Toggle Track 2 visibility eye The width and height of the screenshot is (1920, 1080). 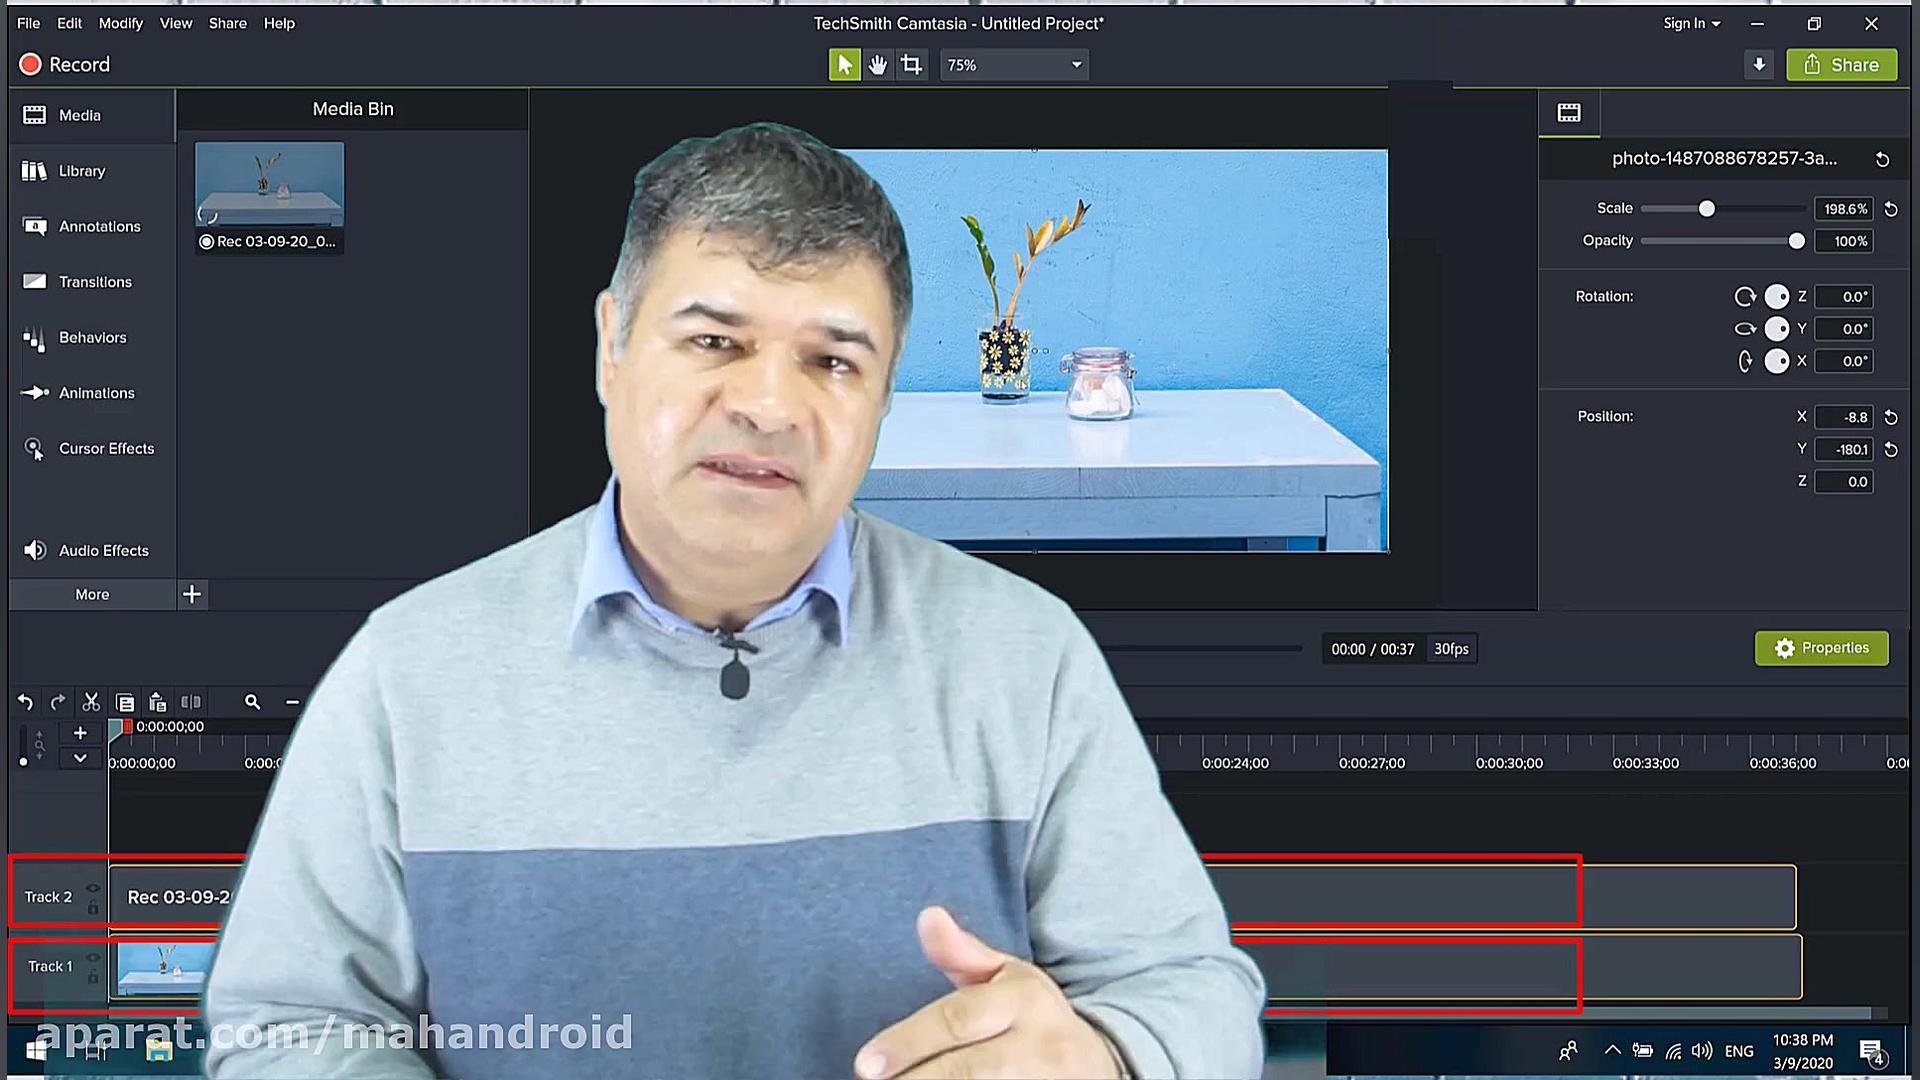93,888
